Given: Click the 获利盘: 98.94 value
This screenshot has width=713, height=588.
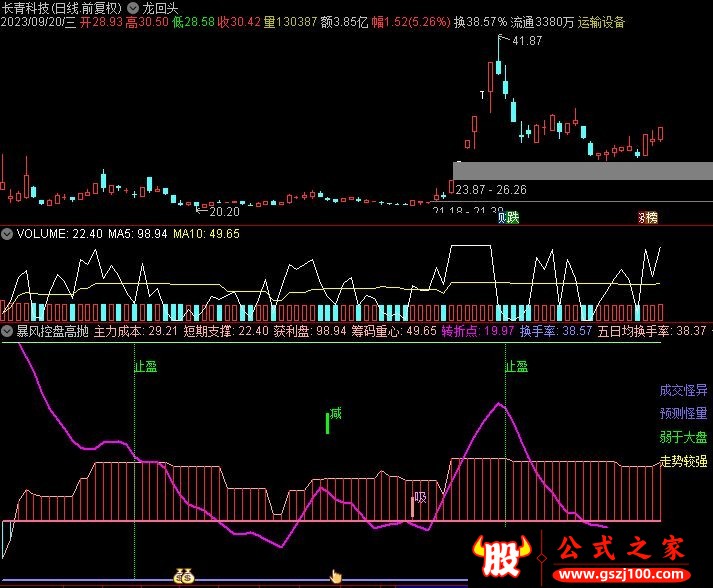Looking at the screenshot, I should pos(310,331).
